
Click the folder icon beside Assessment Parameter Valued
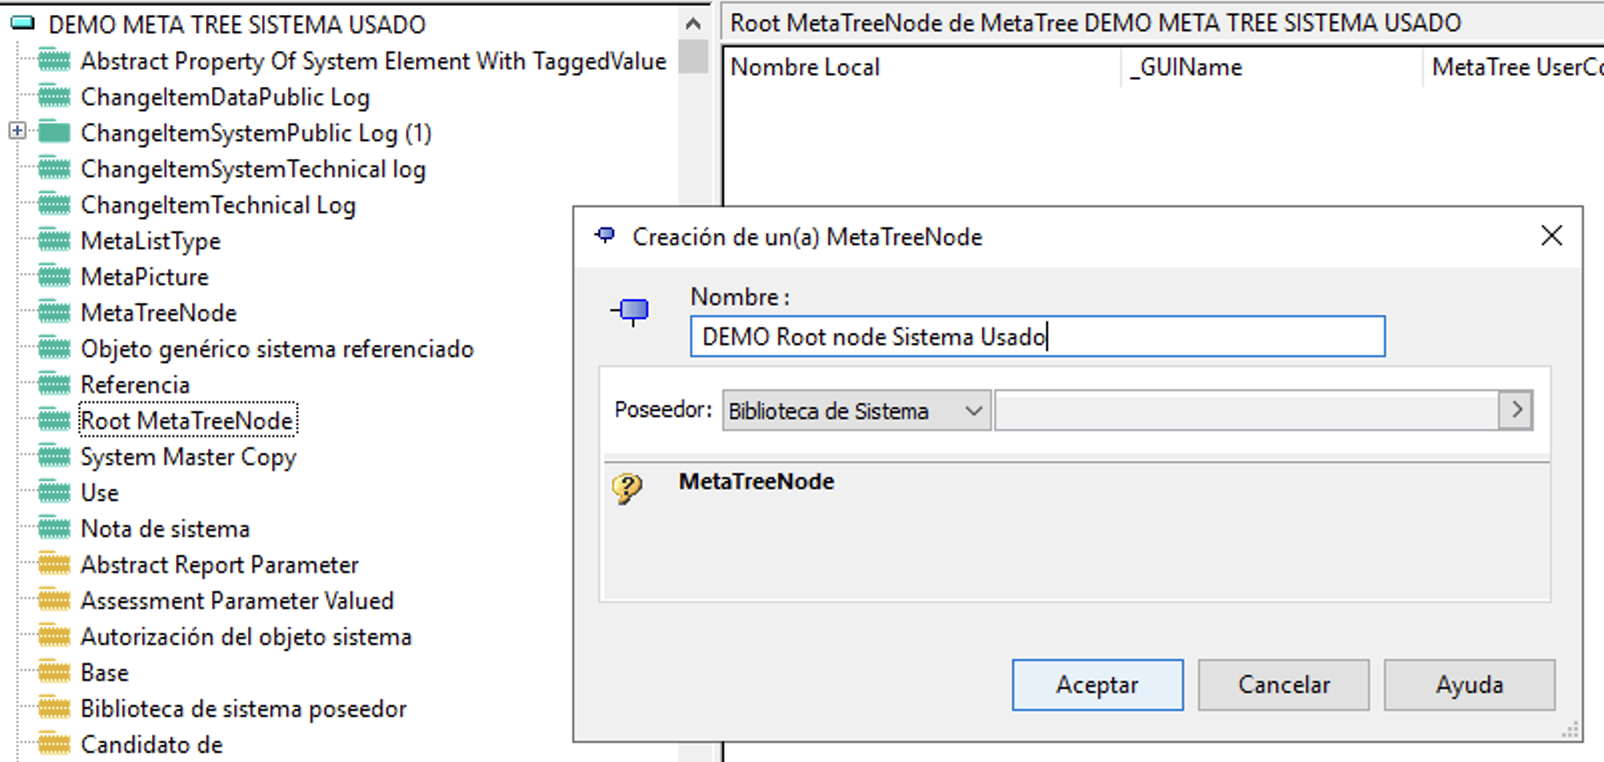pyautogui.click(x=54, y=601)
